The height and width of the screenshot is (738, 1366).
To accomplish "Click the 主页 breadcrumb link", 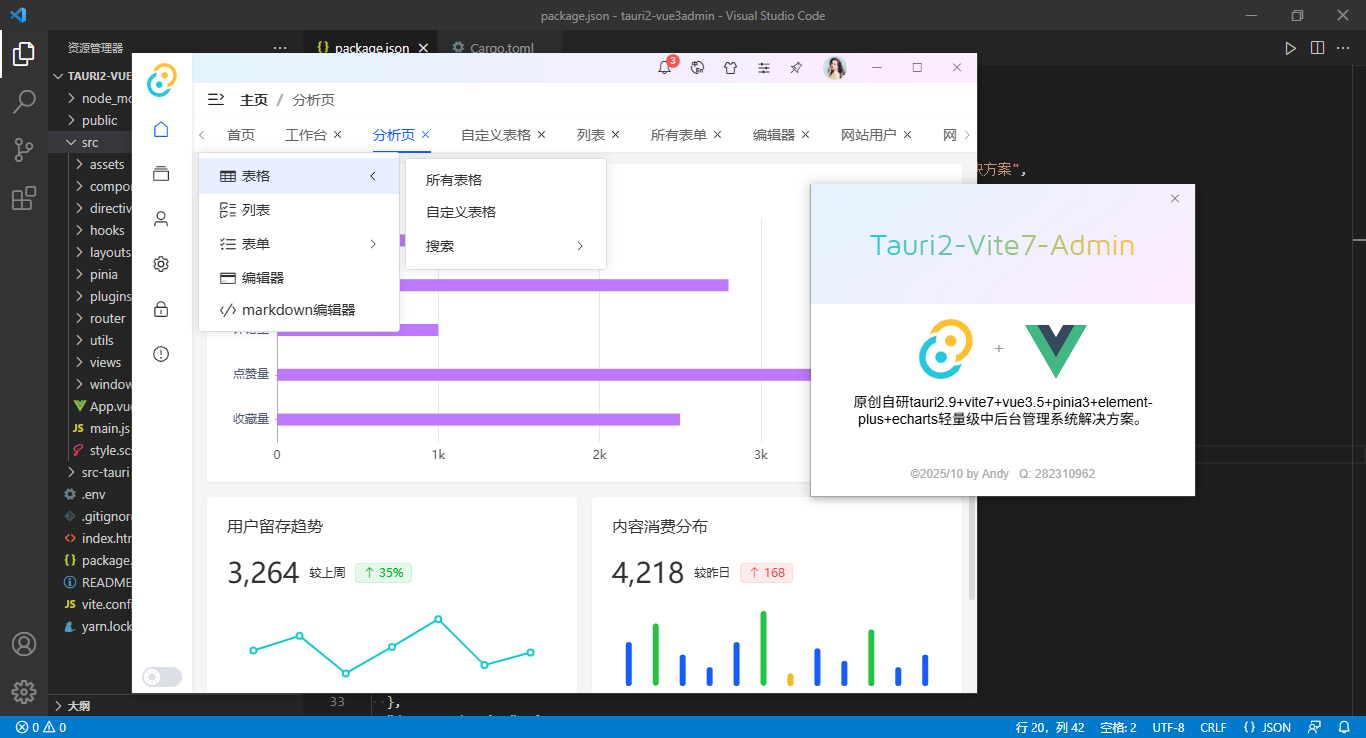I will pyautogui.click(x=254, y=99).
